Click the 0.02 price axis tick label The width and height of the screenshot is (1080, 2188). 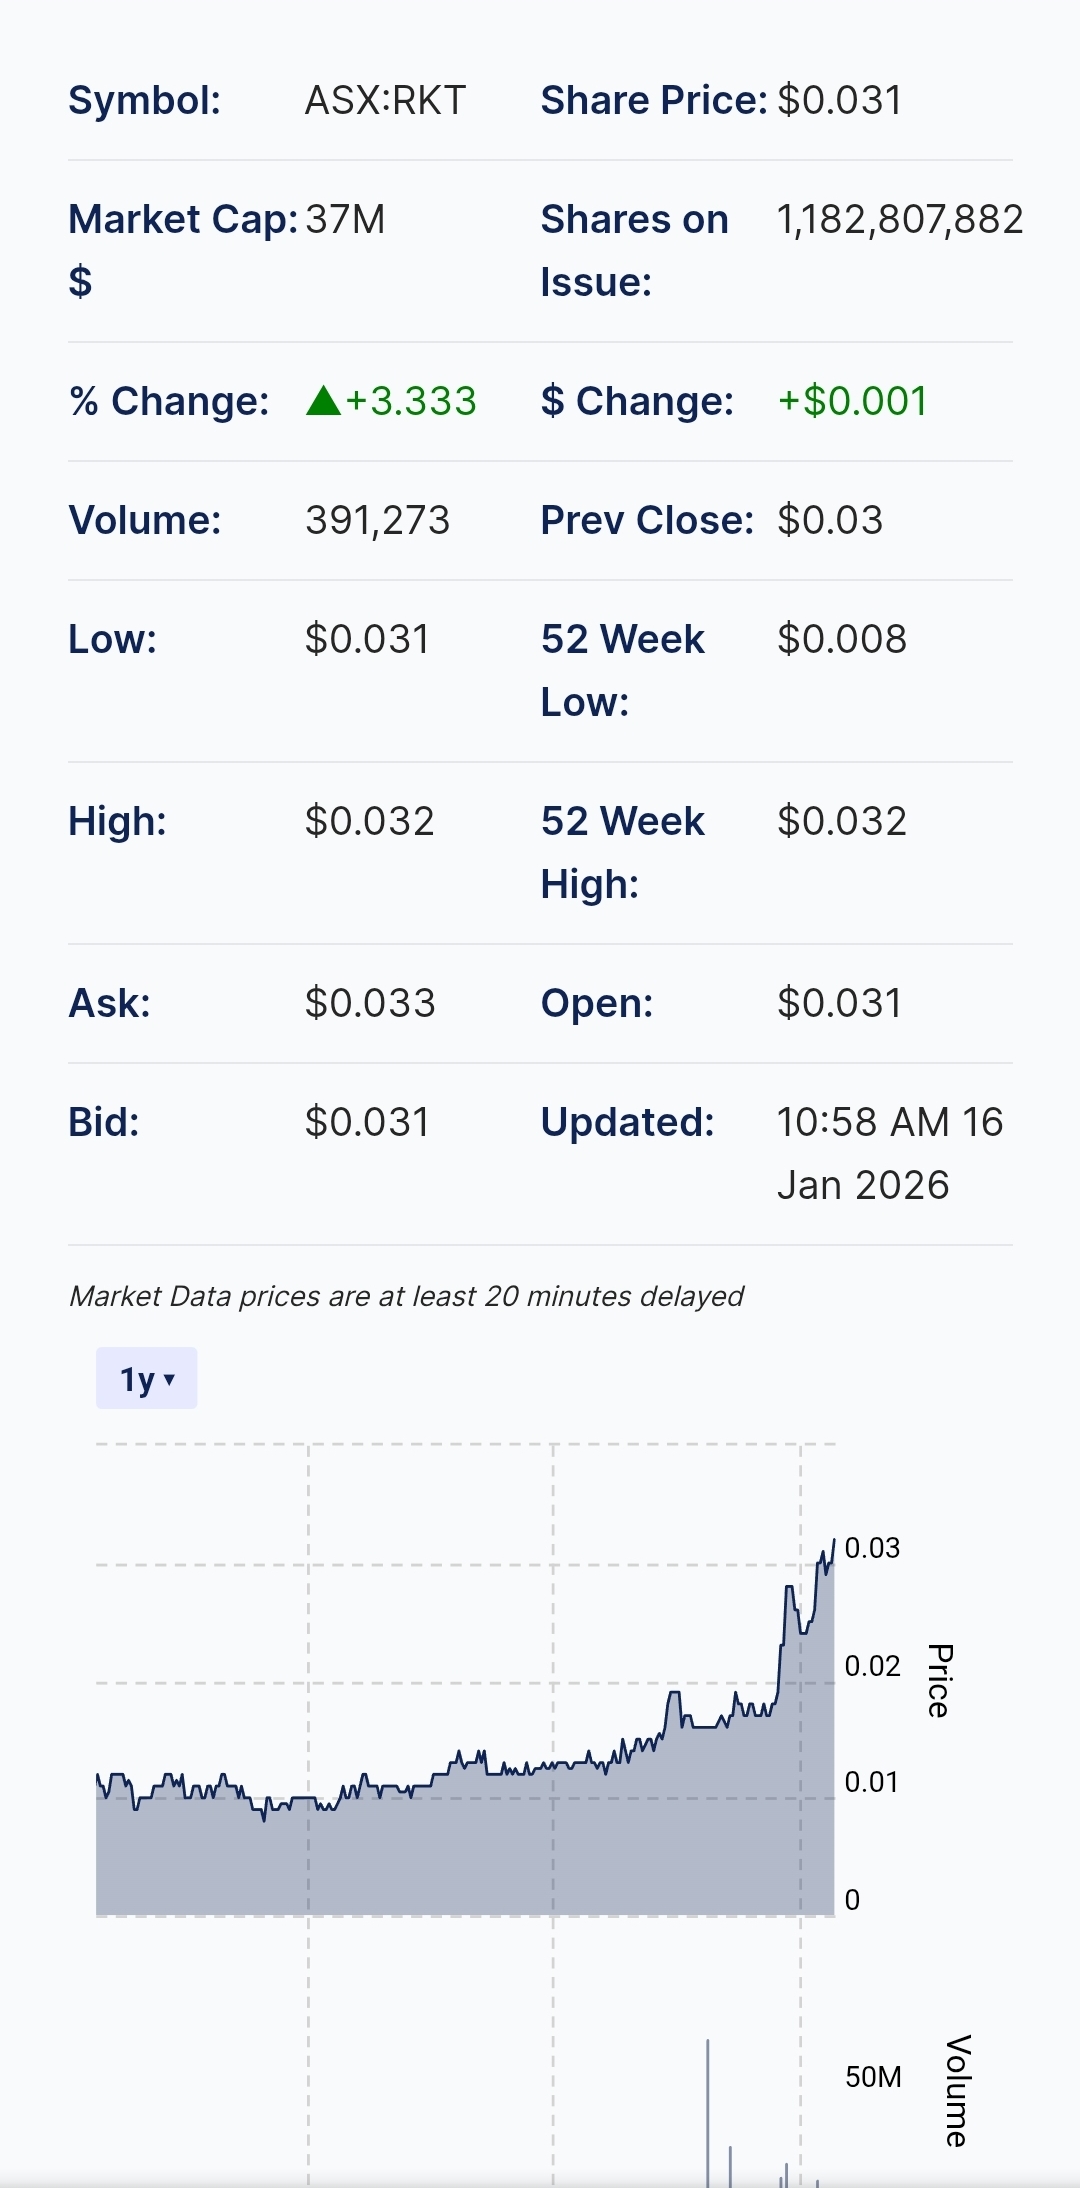click(x=872, y=1666)
